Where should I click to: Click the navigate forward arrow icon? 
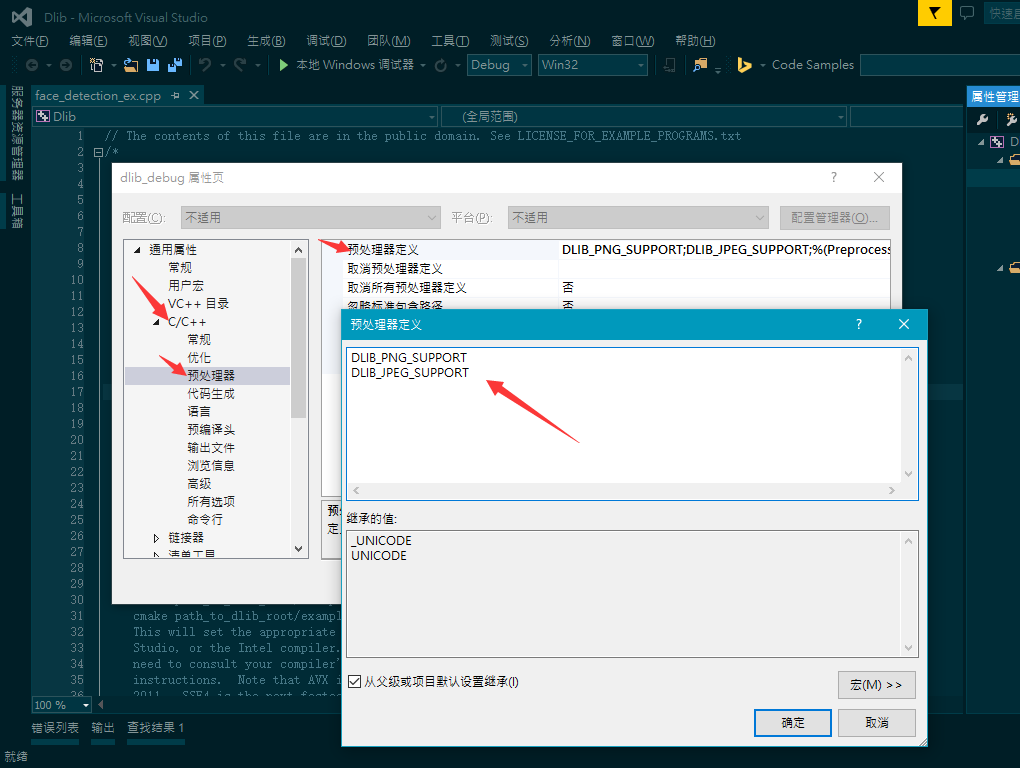coord(66,65)
